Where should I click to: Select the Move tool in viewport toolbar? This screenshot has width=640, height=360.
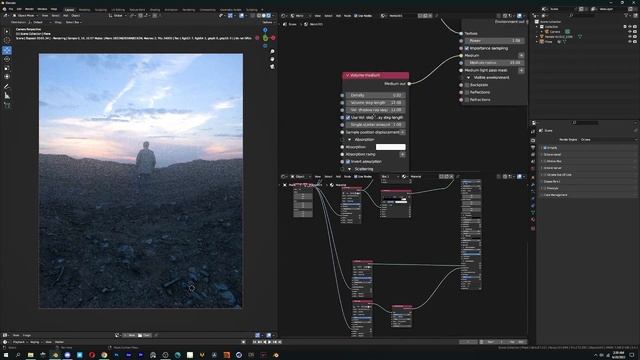(x=7, y=50)
